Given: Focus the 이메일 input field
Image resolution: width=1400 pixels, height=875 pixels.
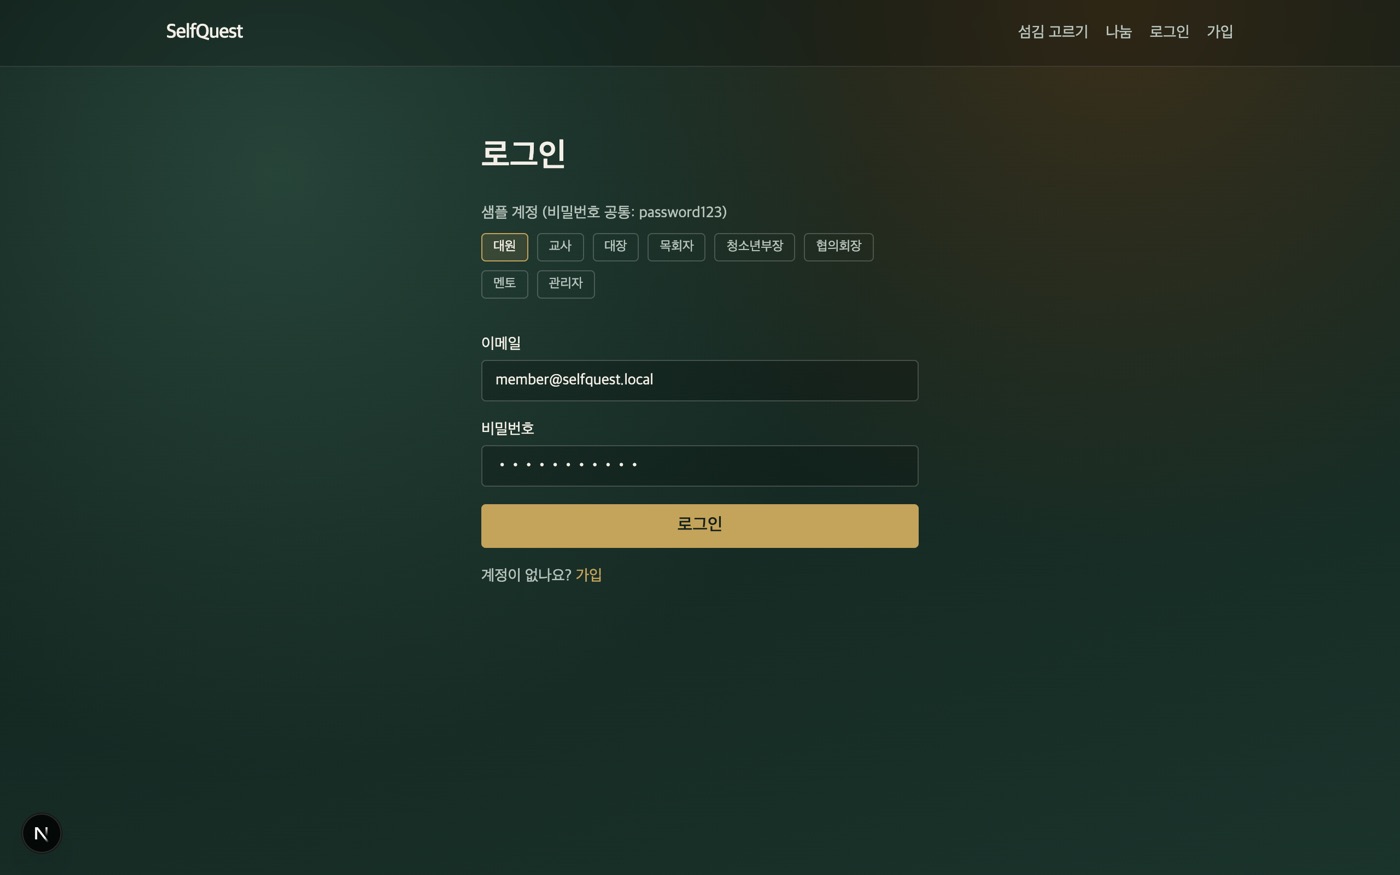Looking at the screenshot, I should pos(699,380).
